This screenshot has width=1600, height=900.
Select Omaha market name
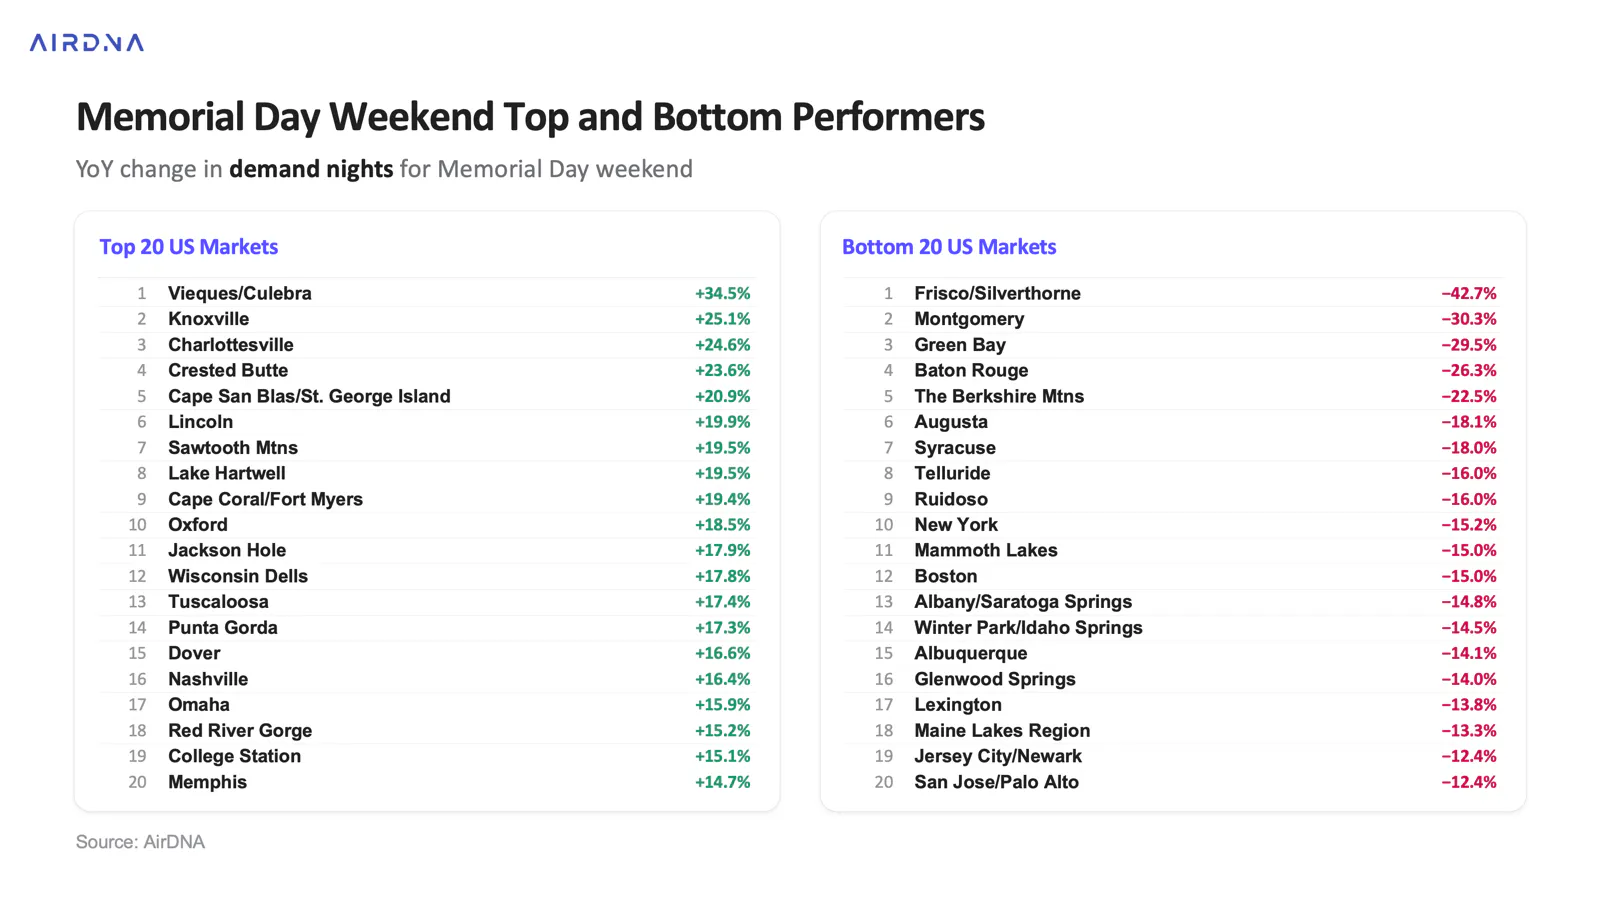click(199, 705)
